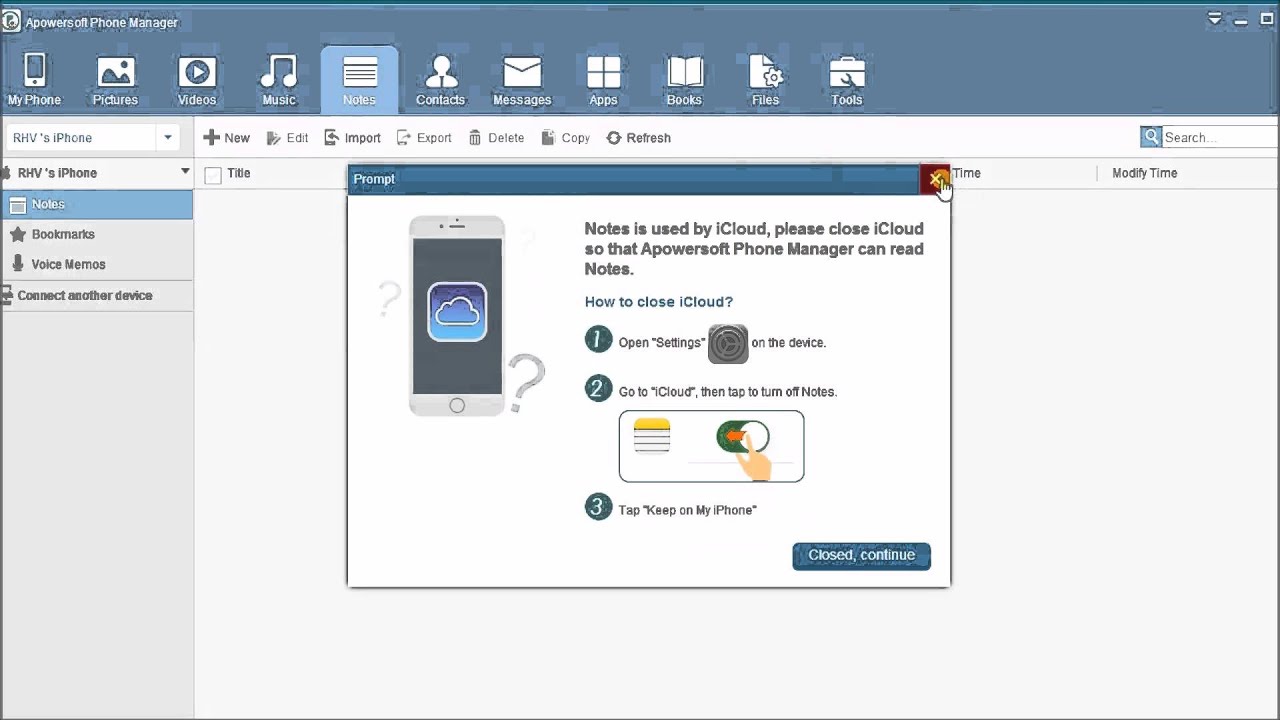Sort by the Title column header
1280x720 pixels.
point(238,173)
